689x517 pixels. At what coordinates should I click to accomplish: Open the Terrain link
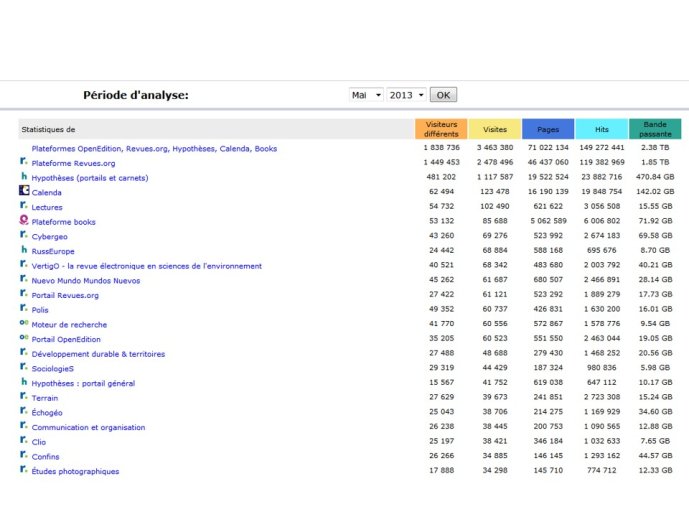point(45,398)
